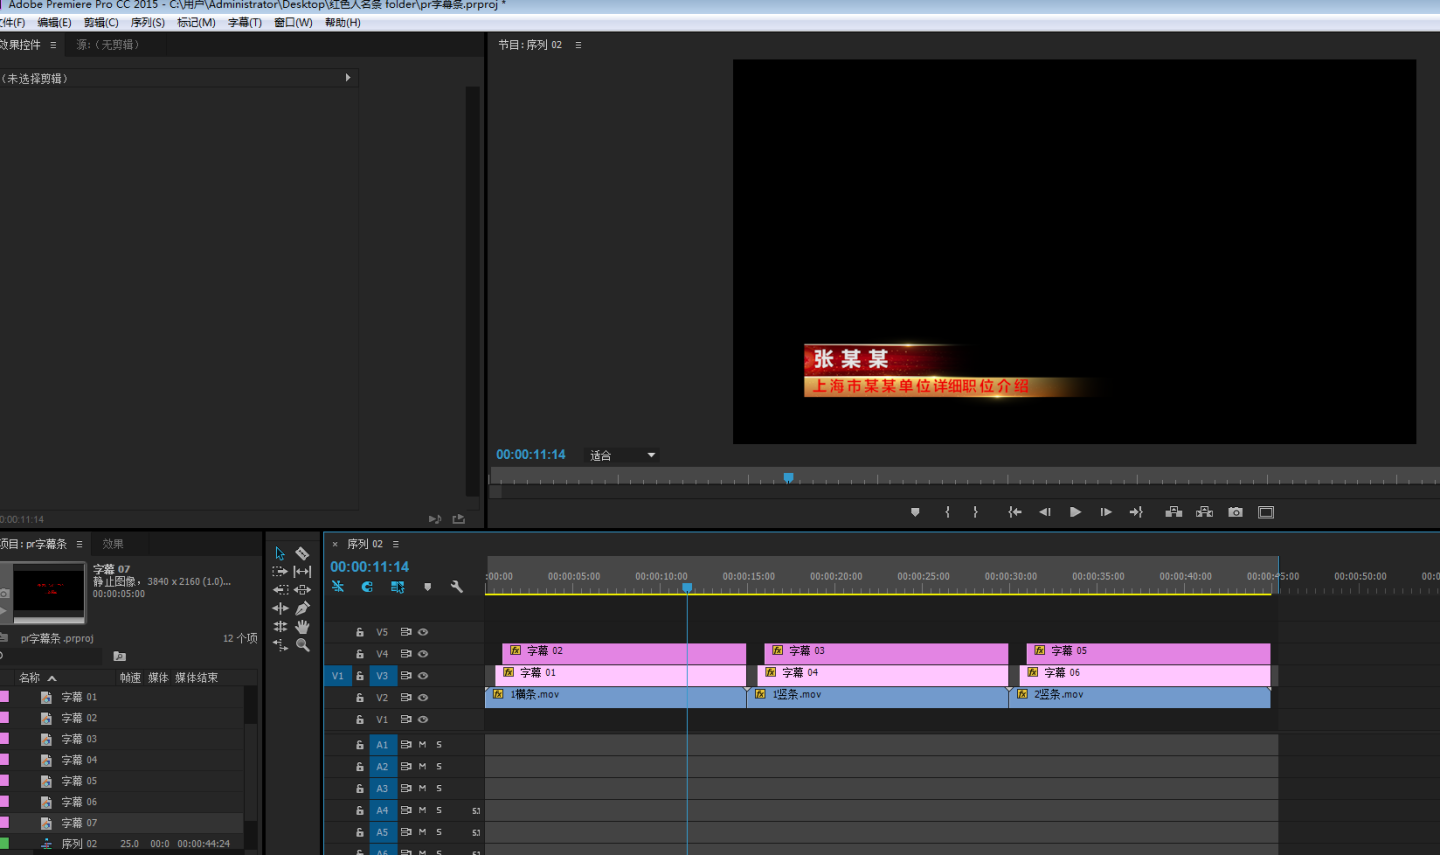
Task: Select the Ripple Edit tool
Action: (280, 608)
